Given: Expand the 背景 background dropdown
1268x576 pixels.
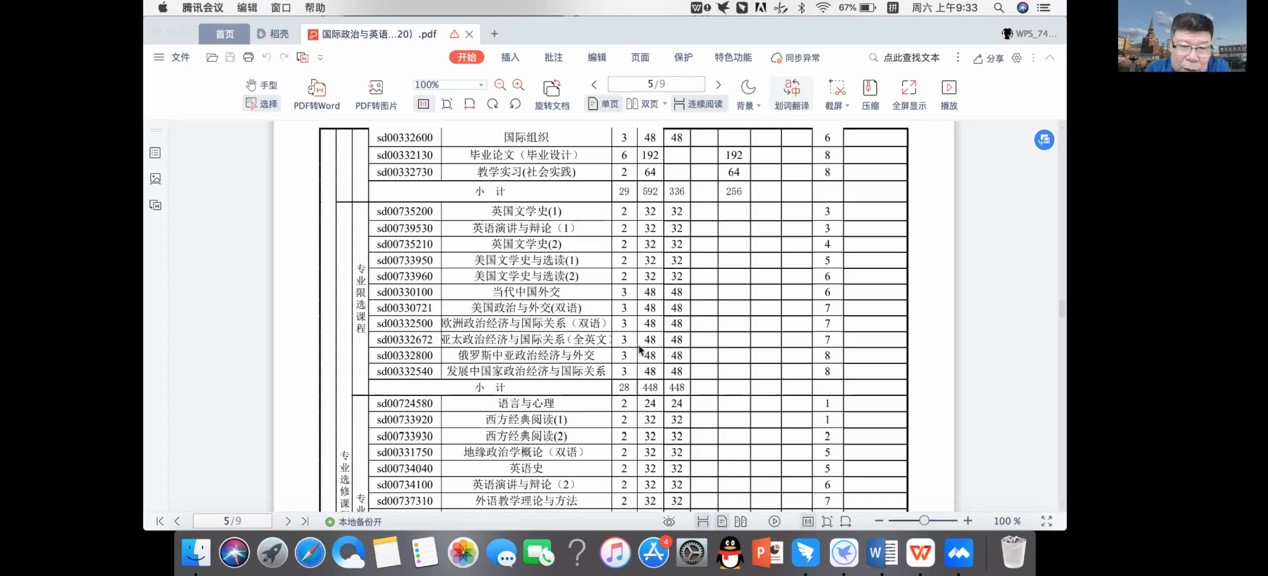Looking at the screenshot, I should coord(759,106).
